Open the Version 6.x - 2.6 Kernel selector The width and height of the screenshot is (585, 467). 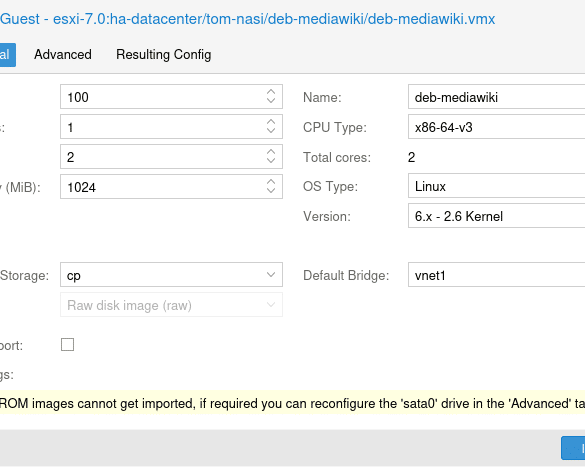click(x=497, y=216)
